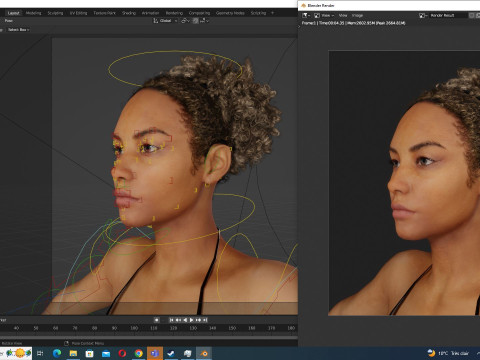
Task: Click the auto keying record button
Action: click(156, 320)
